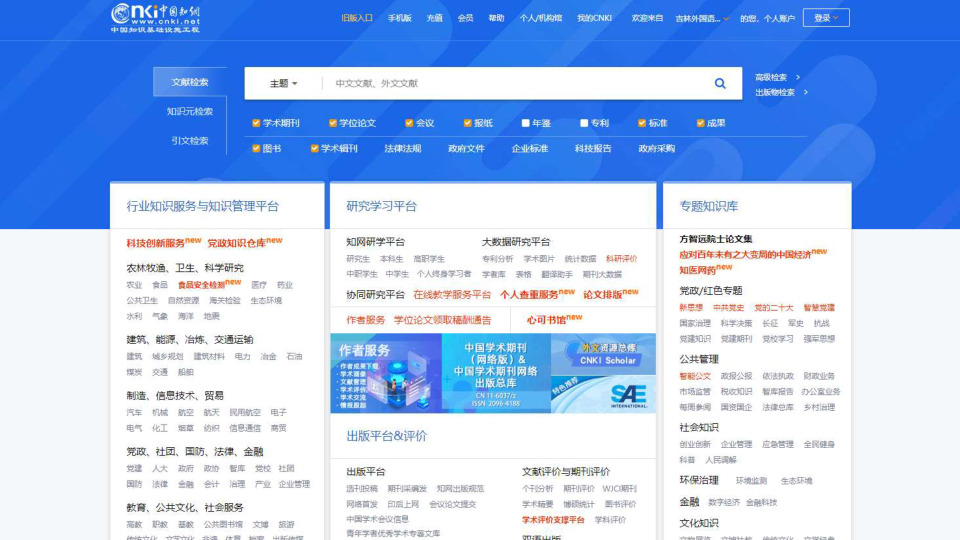Viewport: 960px width, 540px height.
Task: Open the 学术评价支撑平台 link
Action: click(553, 520)
